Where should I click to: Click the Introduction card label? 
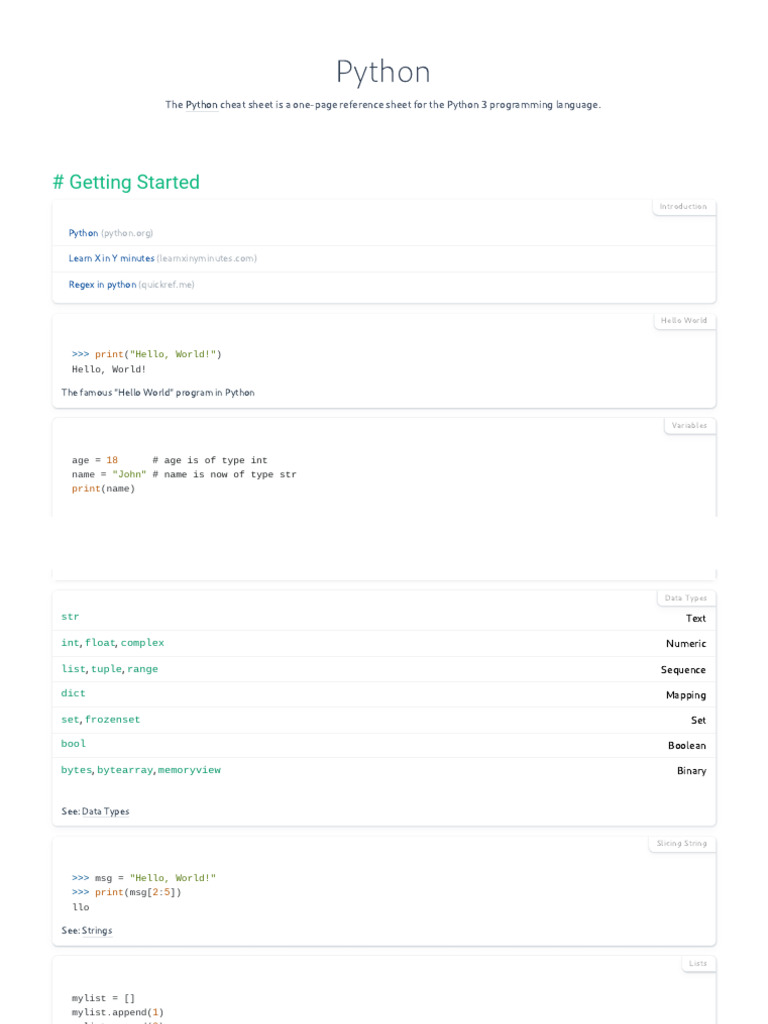[x=683, y=207]
